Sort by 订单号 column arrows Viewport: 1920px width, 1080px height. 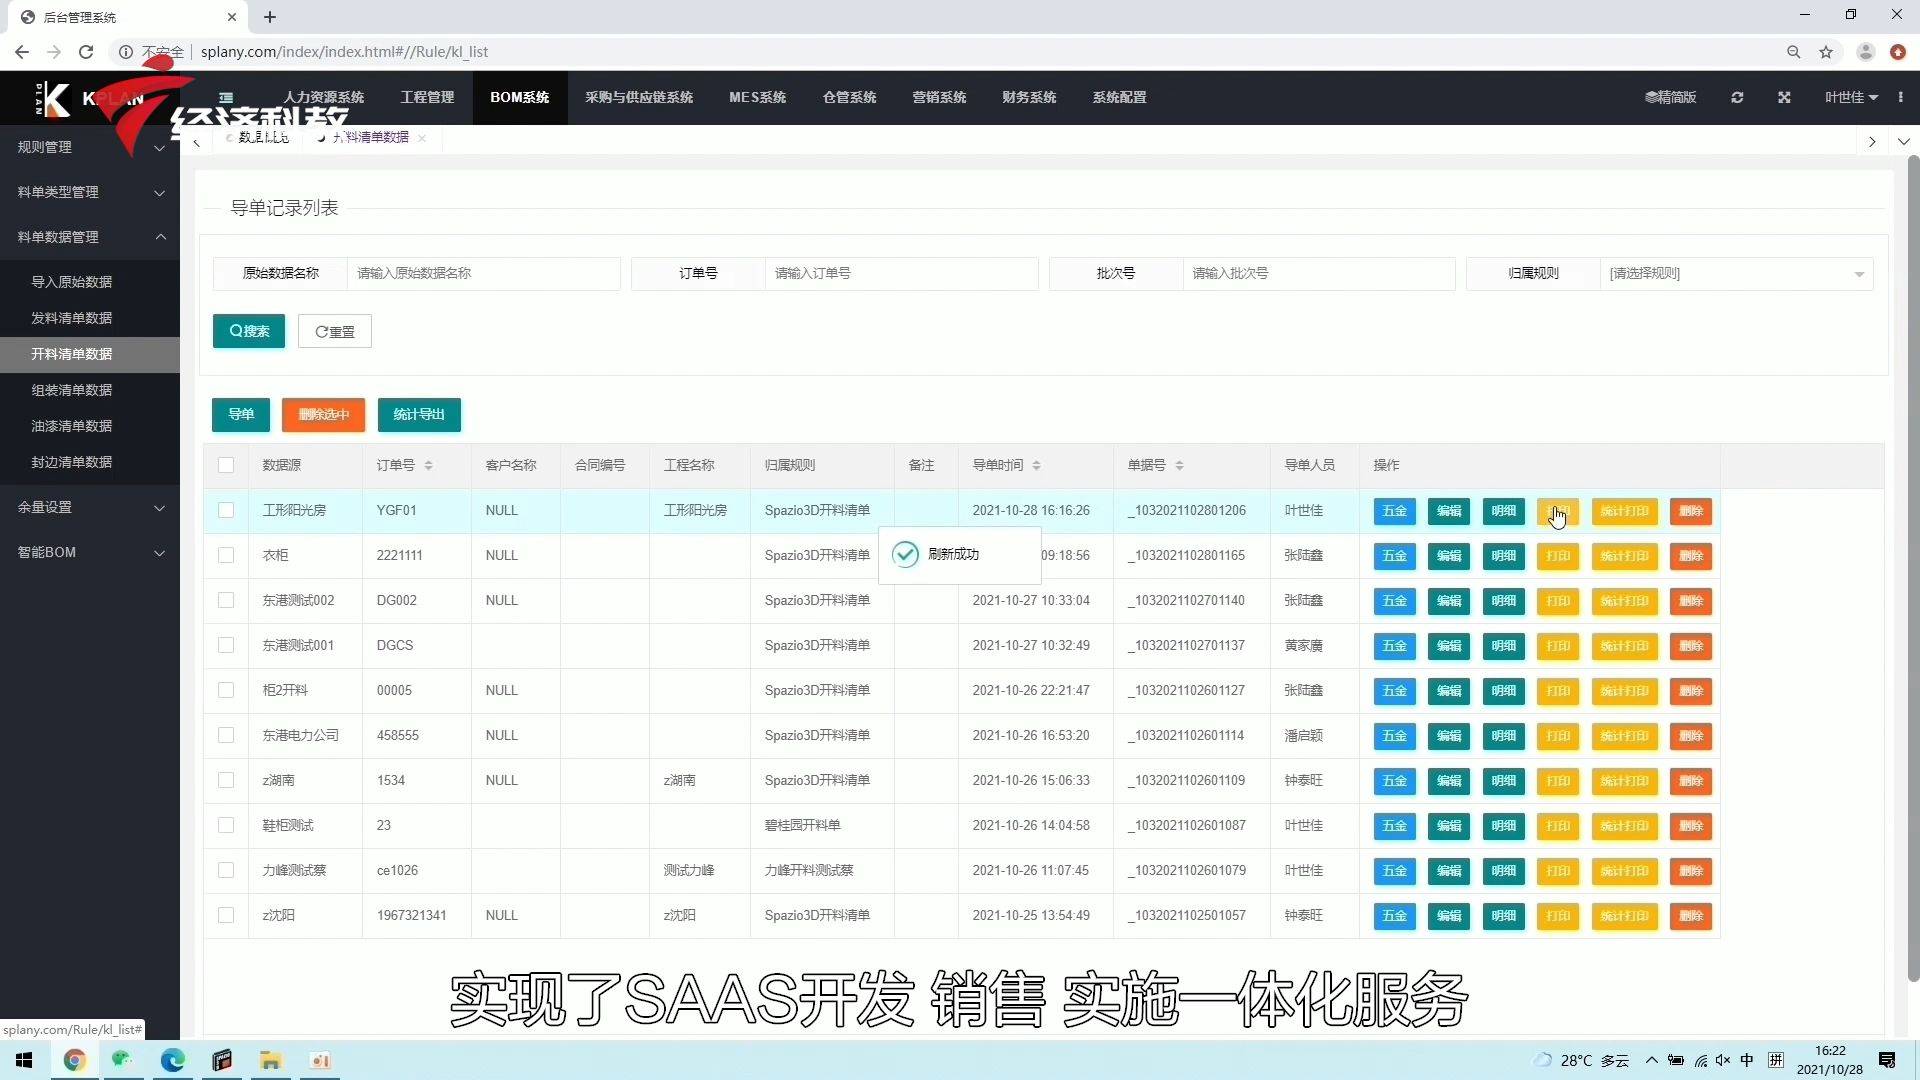coord(428,466)
